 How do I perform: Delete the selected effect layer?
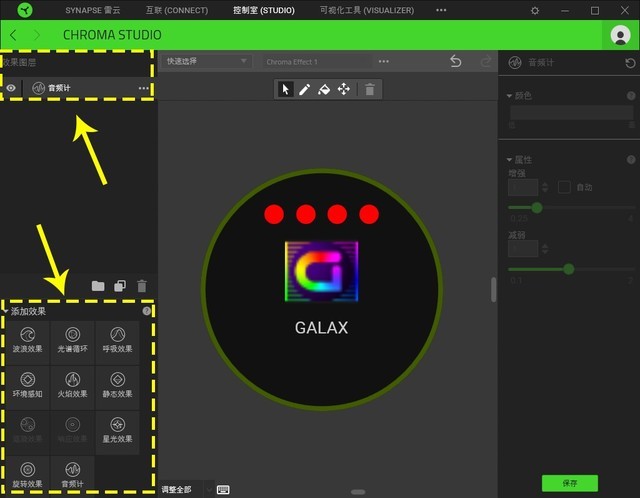(142, 286)
